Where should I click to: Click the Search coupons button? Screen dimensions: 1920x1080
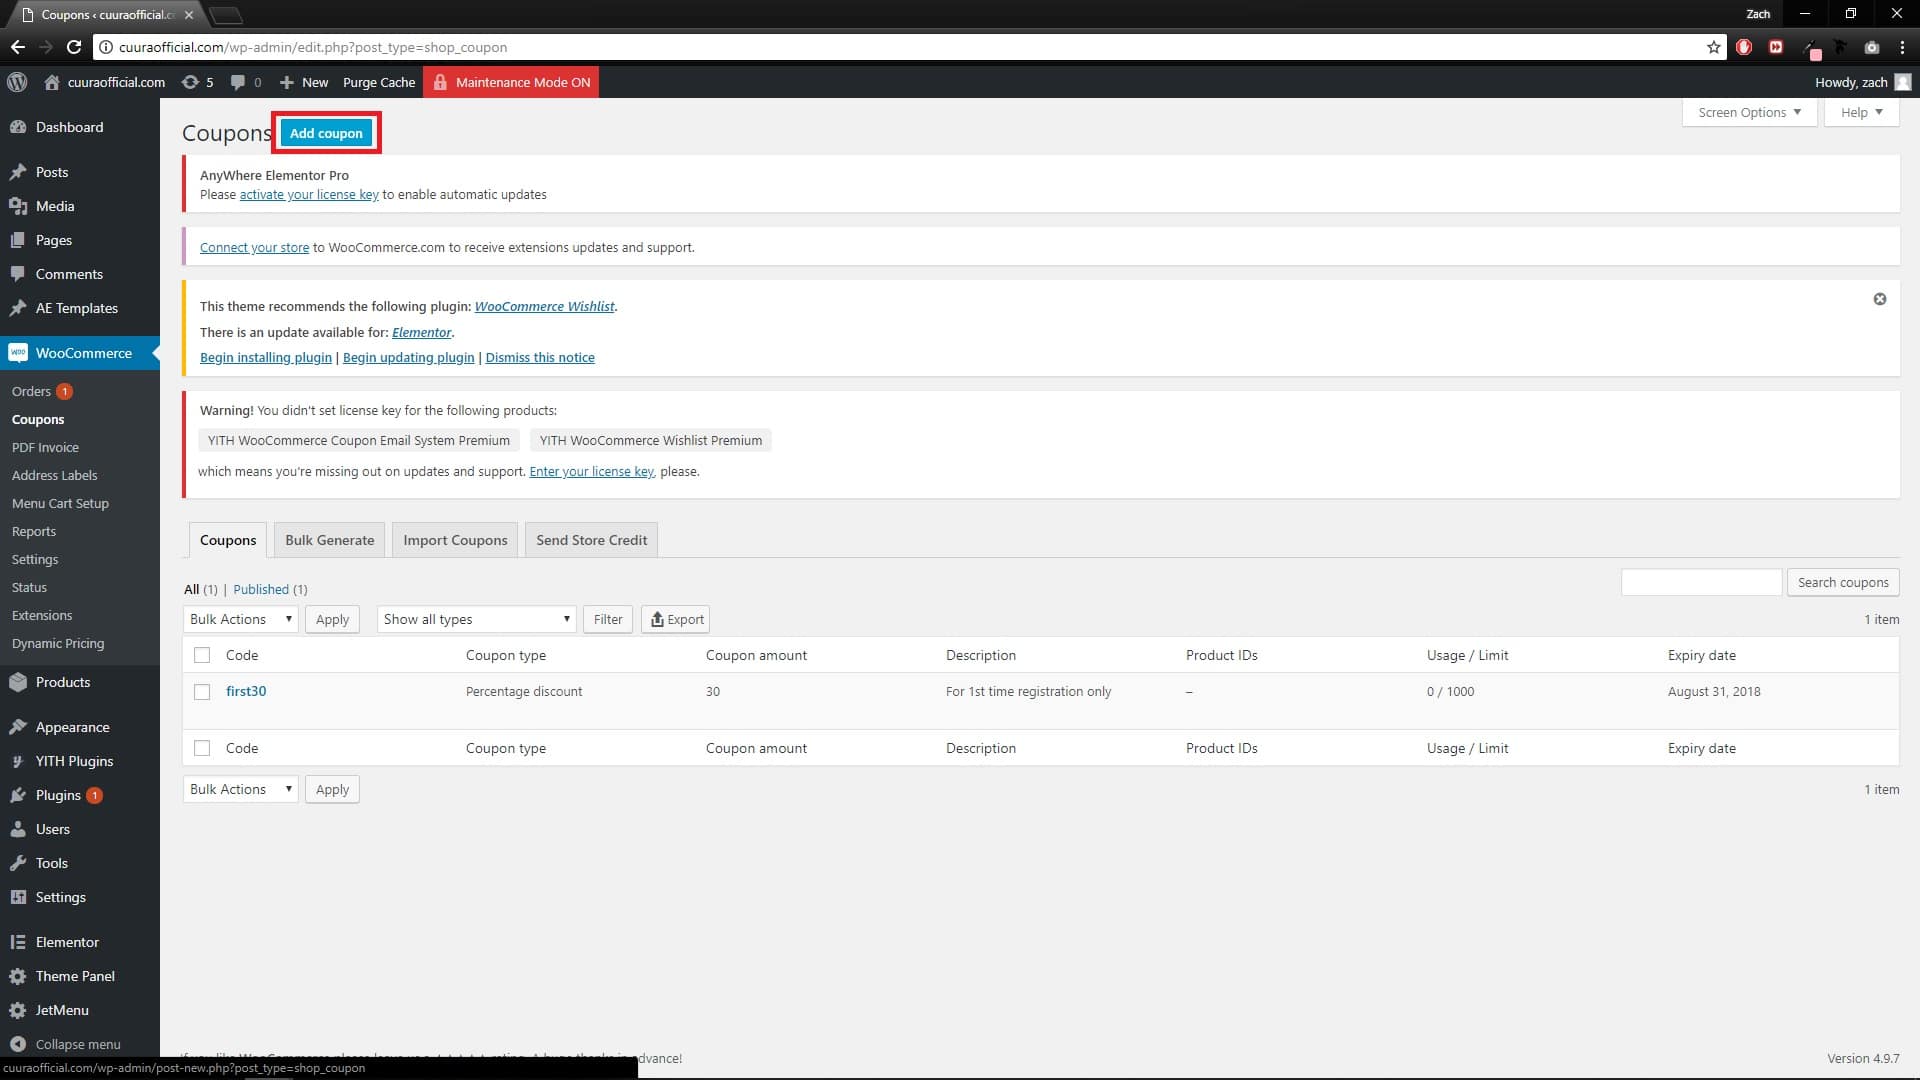coord(1843,582)
